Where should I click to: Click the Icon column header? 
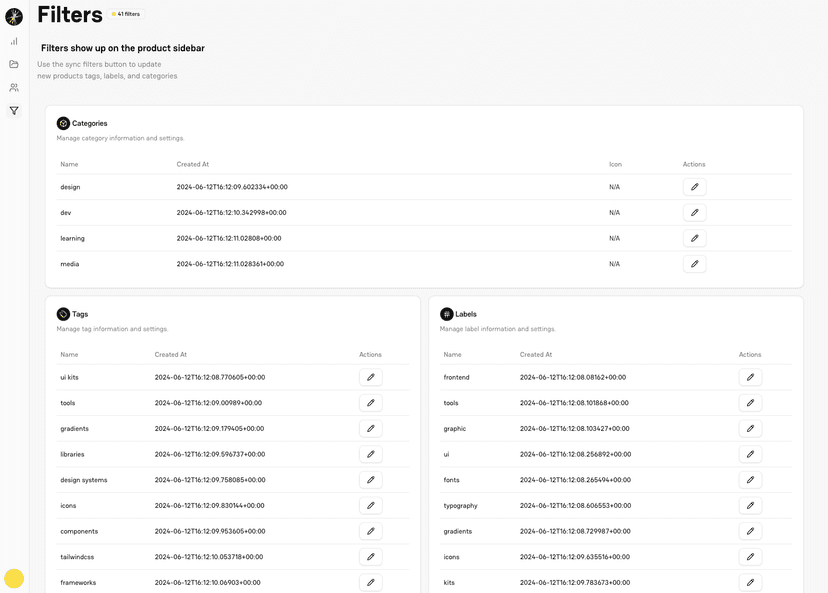tap(615, 164)
